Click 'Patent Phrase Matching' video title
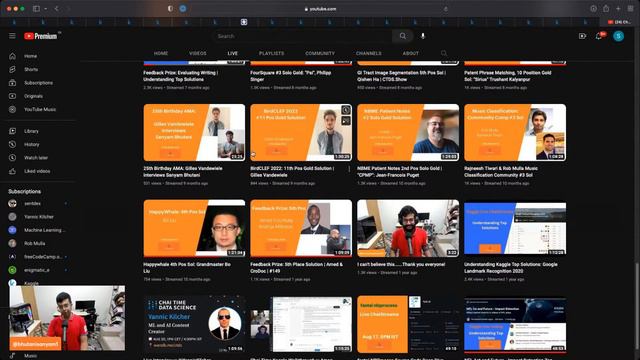 (x=508, y=76)
